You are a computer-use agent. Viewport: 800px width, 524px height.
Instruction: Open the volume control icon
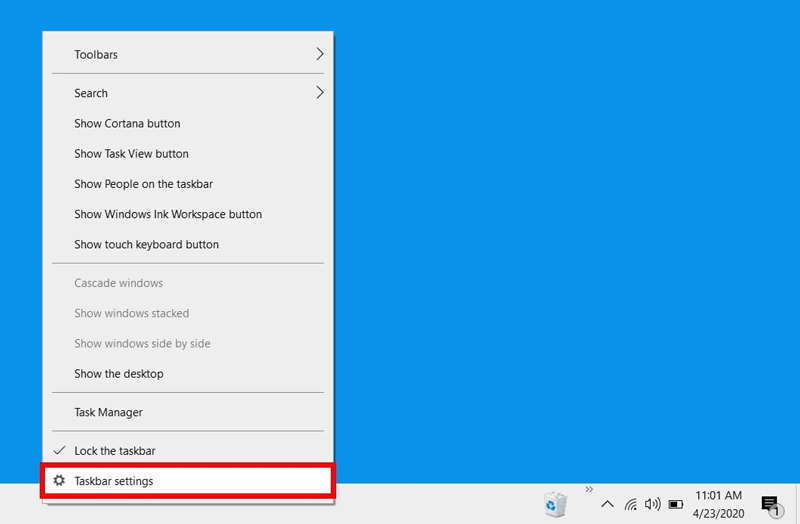click(x=653, y=504)
